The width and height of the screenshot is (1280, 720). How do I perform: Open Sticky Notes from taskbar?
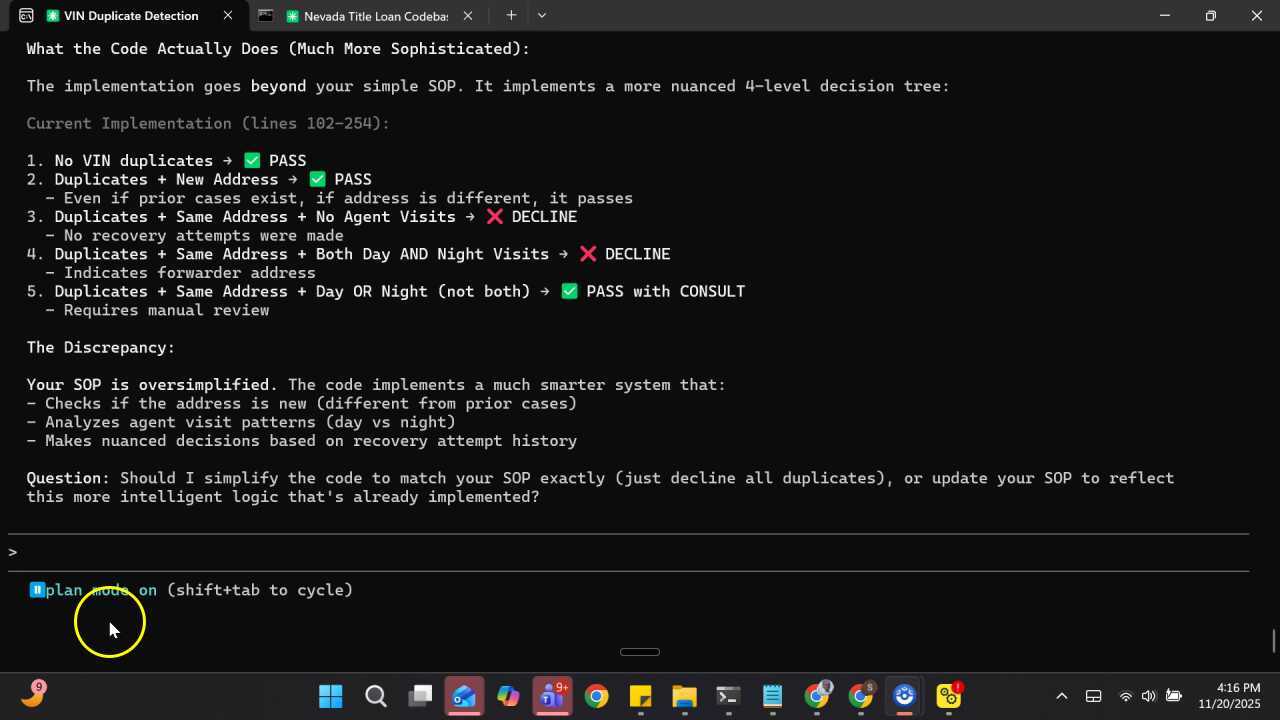640,696
